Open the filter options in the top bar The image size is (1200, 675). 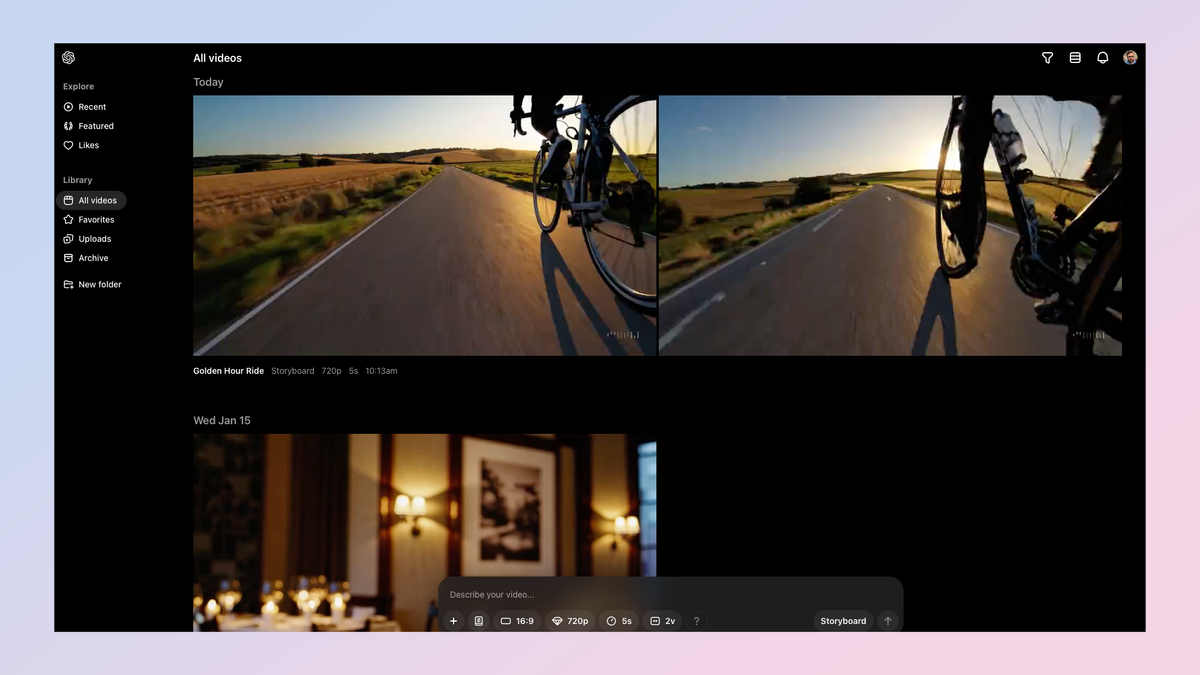click(x=1047, y=58)
